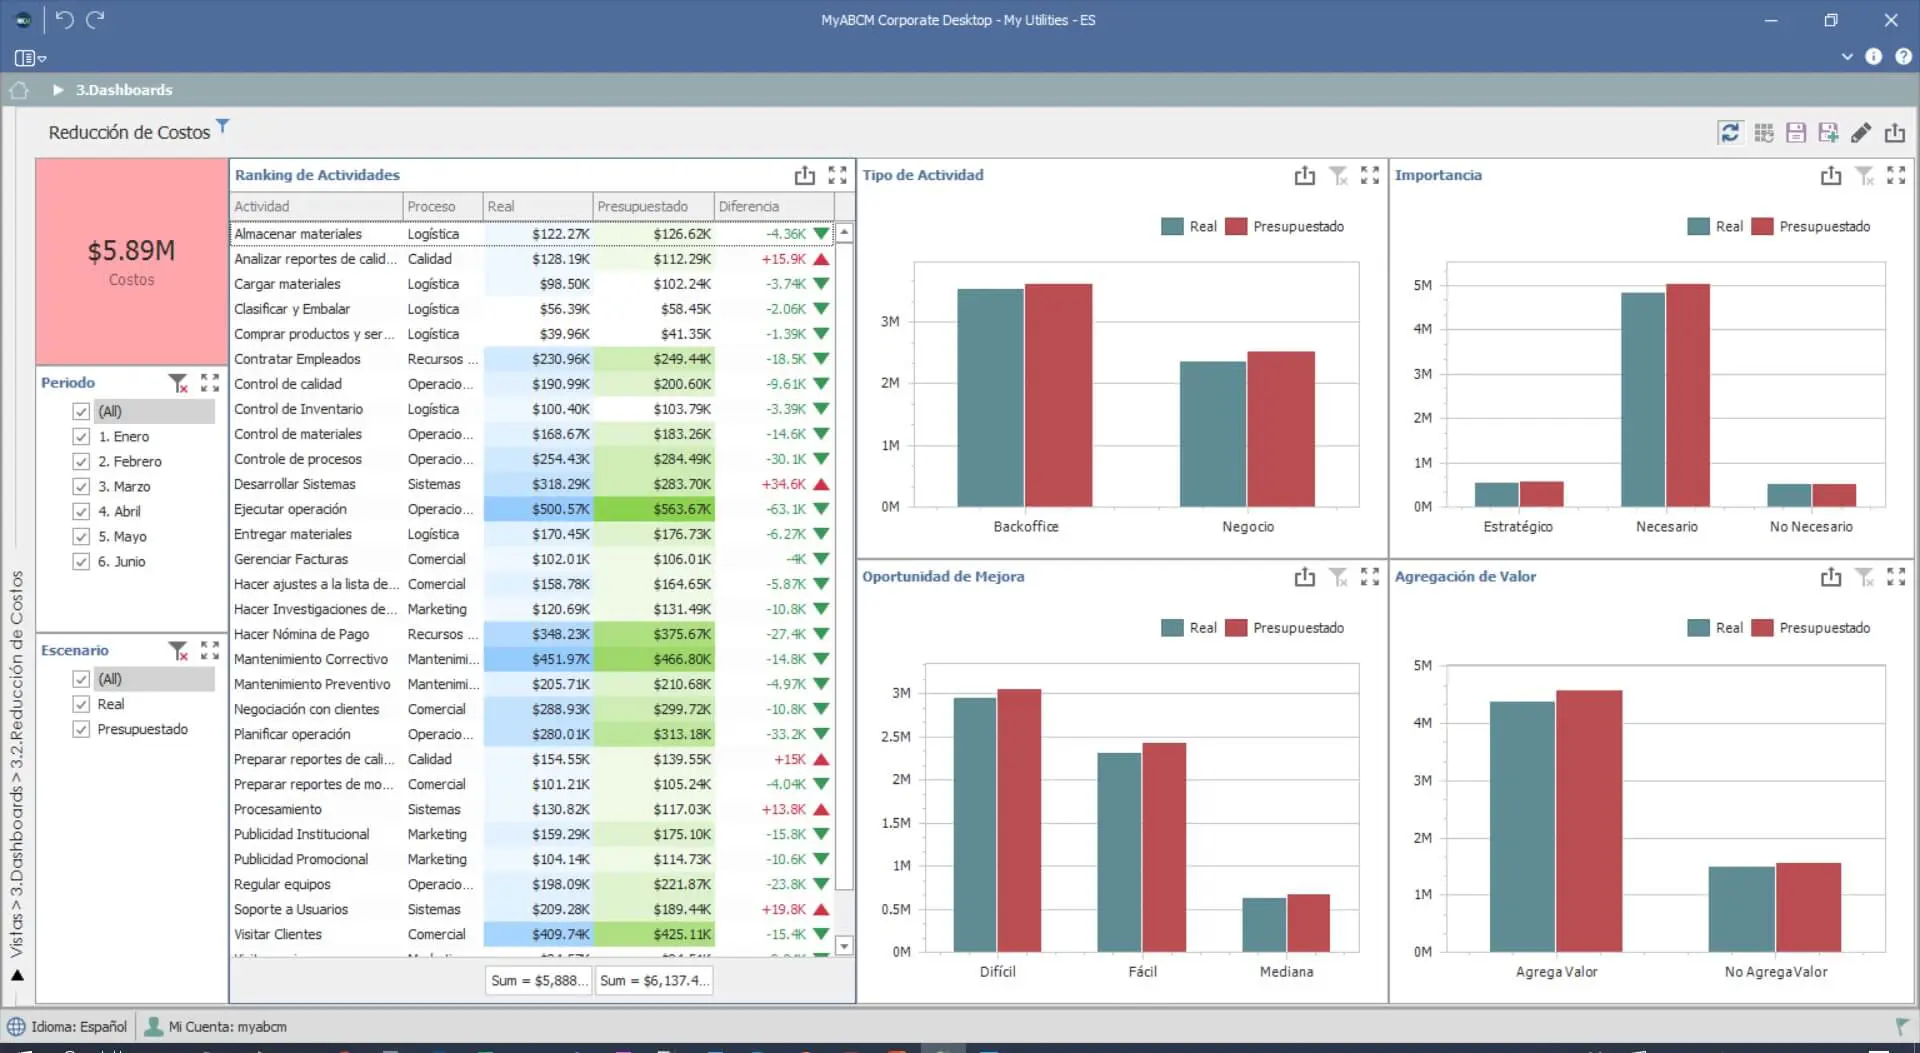This screenshot has height=1053, width=1920.
Task: Click the table scroll down arrow
Action: point(844,946)
